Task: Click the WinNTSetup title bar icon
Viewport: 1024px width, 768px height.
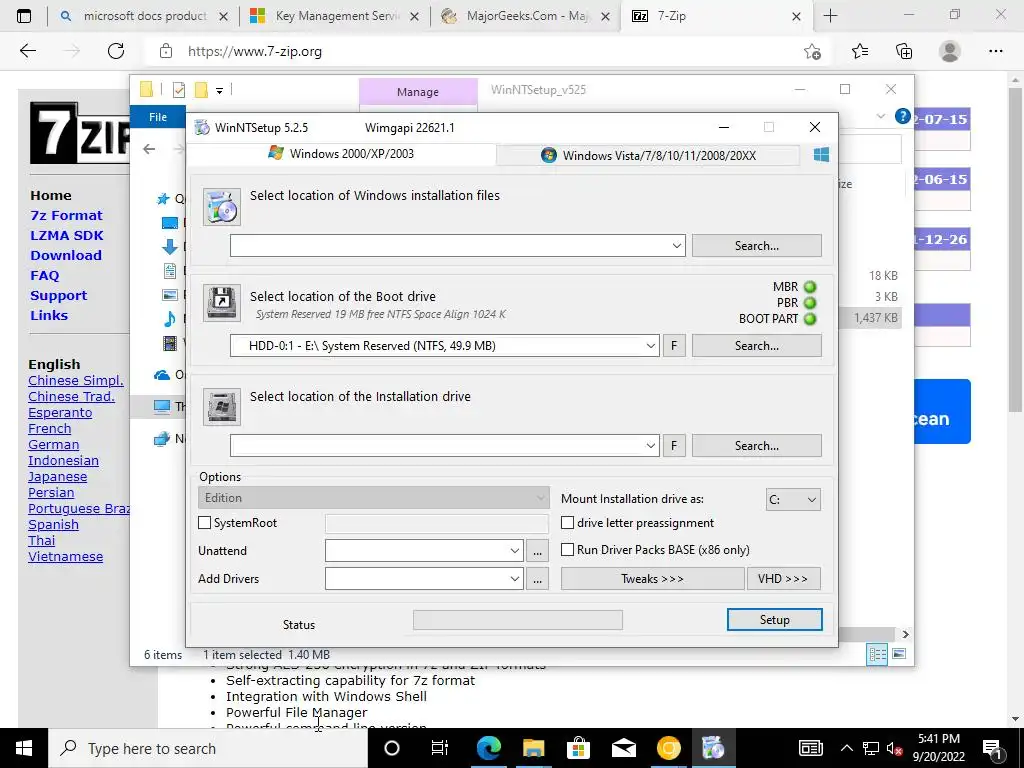Action: point(202,127)
